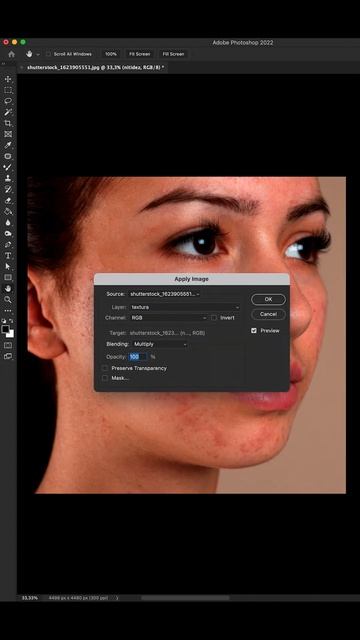Open the Edit Toolbar three-dots menu
Image resolution: width=360 pixels, height=640 pixels.
pyautogui.click(x=8, y=311)
